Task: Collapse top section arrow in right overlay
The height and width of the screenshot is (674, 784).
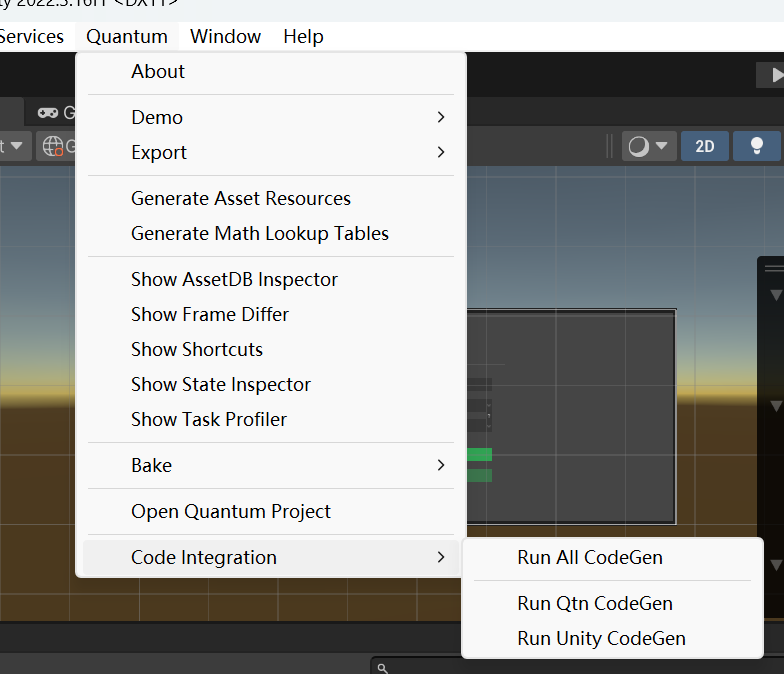Action: pos(776,296)
